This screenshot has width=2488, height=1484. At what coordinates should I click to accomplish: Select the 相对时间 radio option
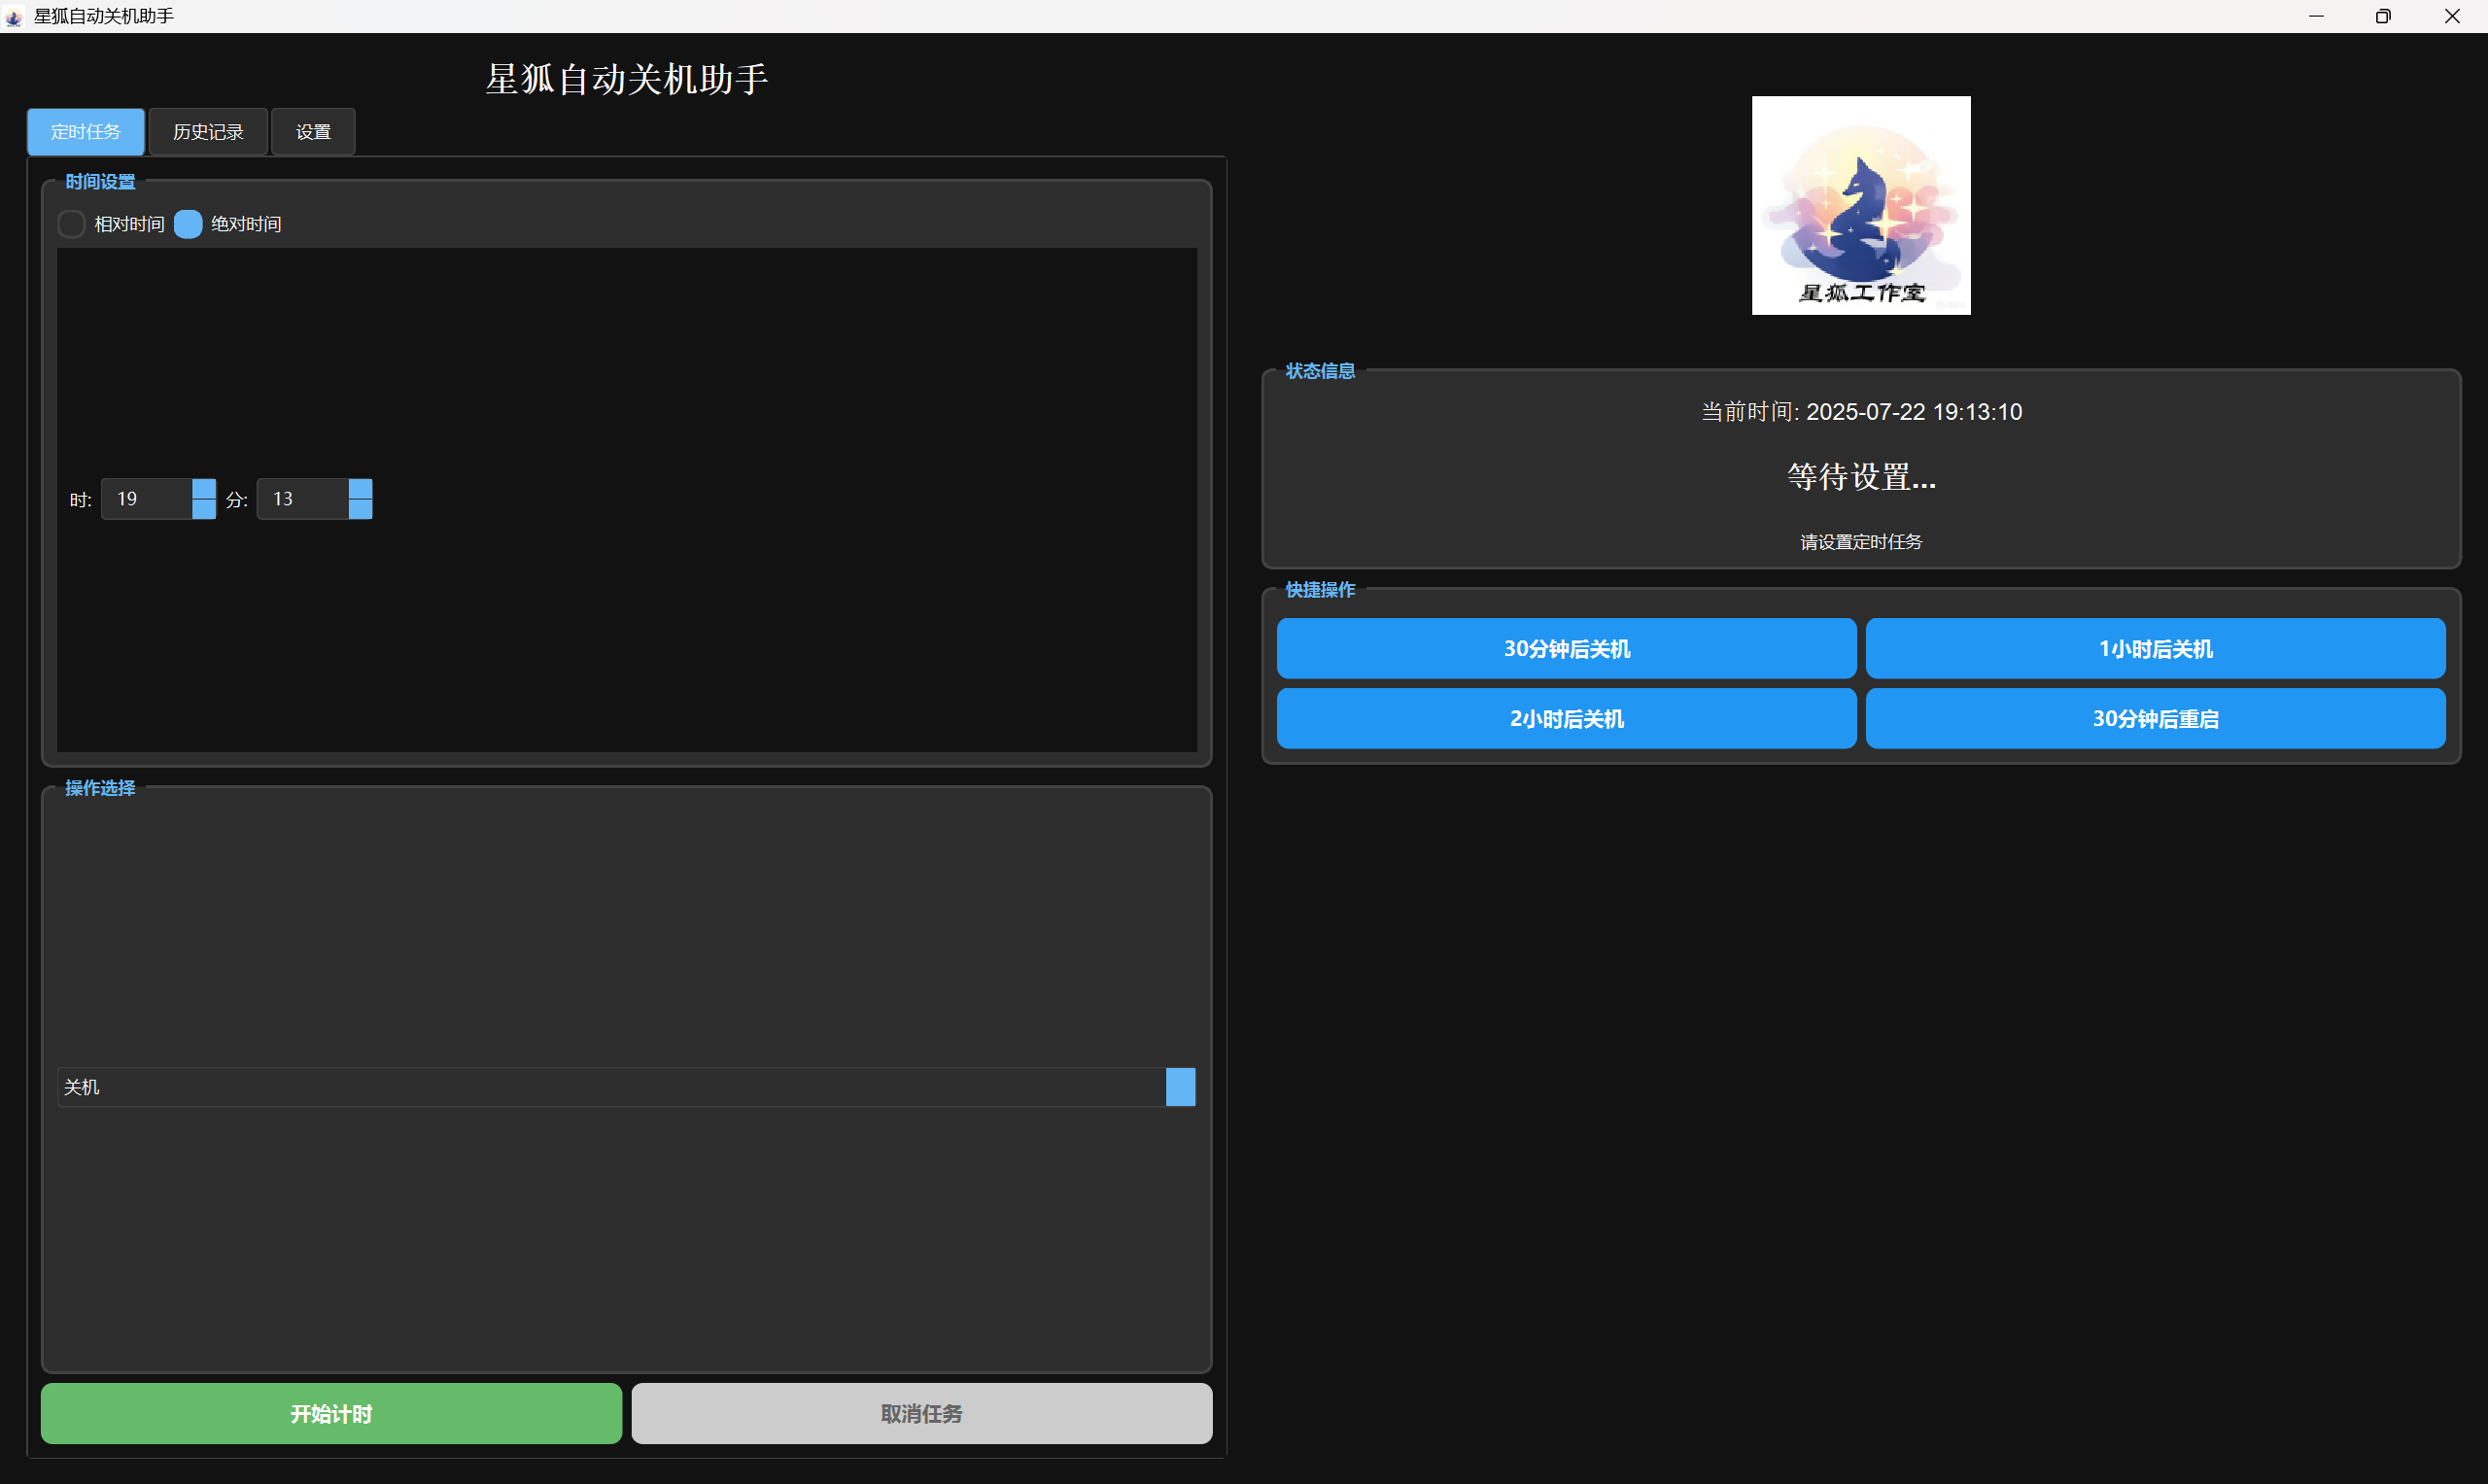pos(72,224)
